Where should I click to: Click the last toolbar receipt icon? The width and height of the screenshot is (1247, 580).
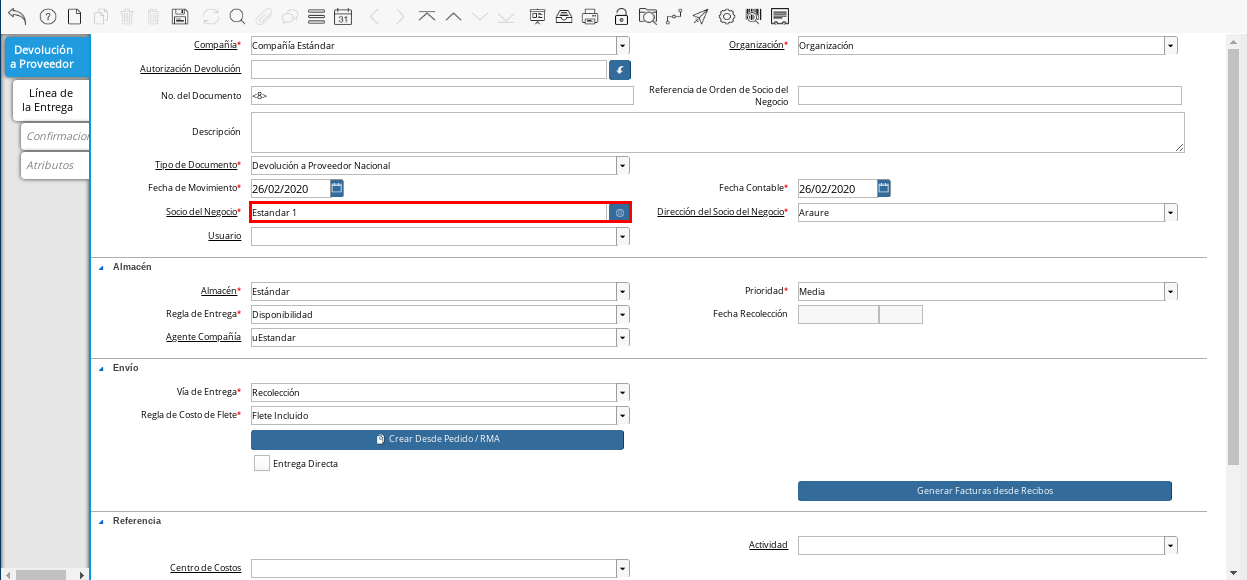pos(780,16)
